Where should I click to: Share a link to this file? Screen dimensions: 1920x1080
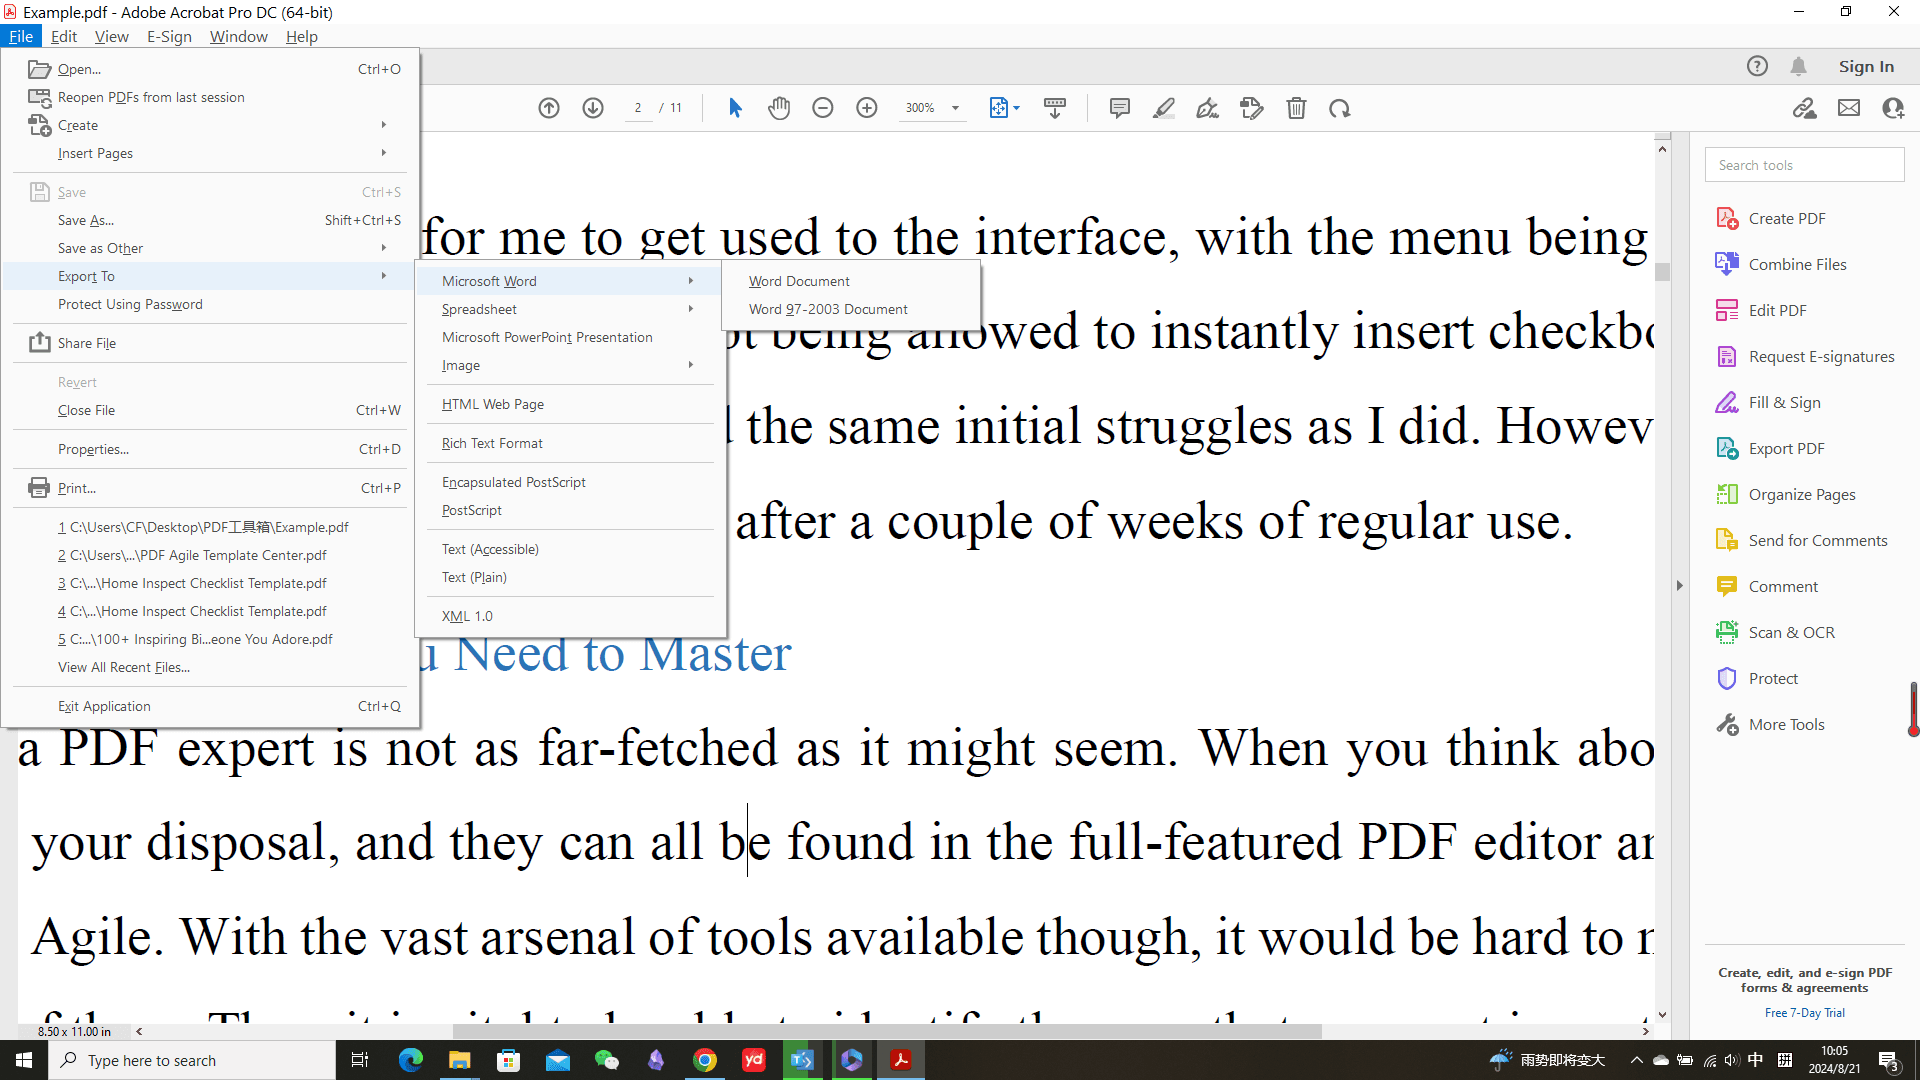1805,108
